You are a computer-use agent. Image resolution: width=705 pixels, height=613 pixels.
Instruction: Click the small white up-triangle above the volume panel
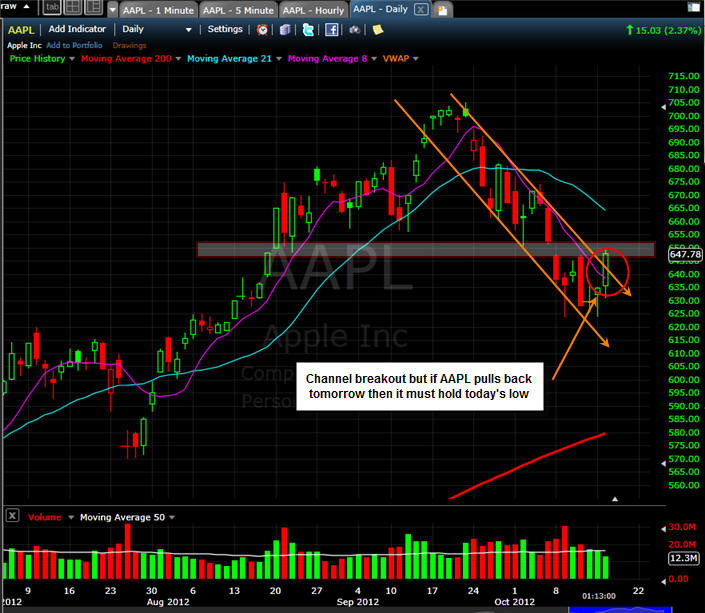(615, 499)
